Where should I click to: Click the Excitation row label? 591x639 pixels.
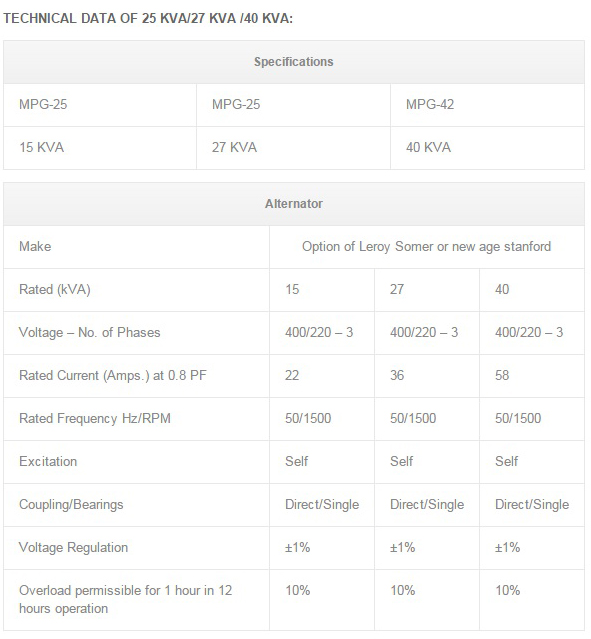pyautogui.click(x=48, y=462)
